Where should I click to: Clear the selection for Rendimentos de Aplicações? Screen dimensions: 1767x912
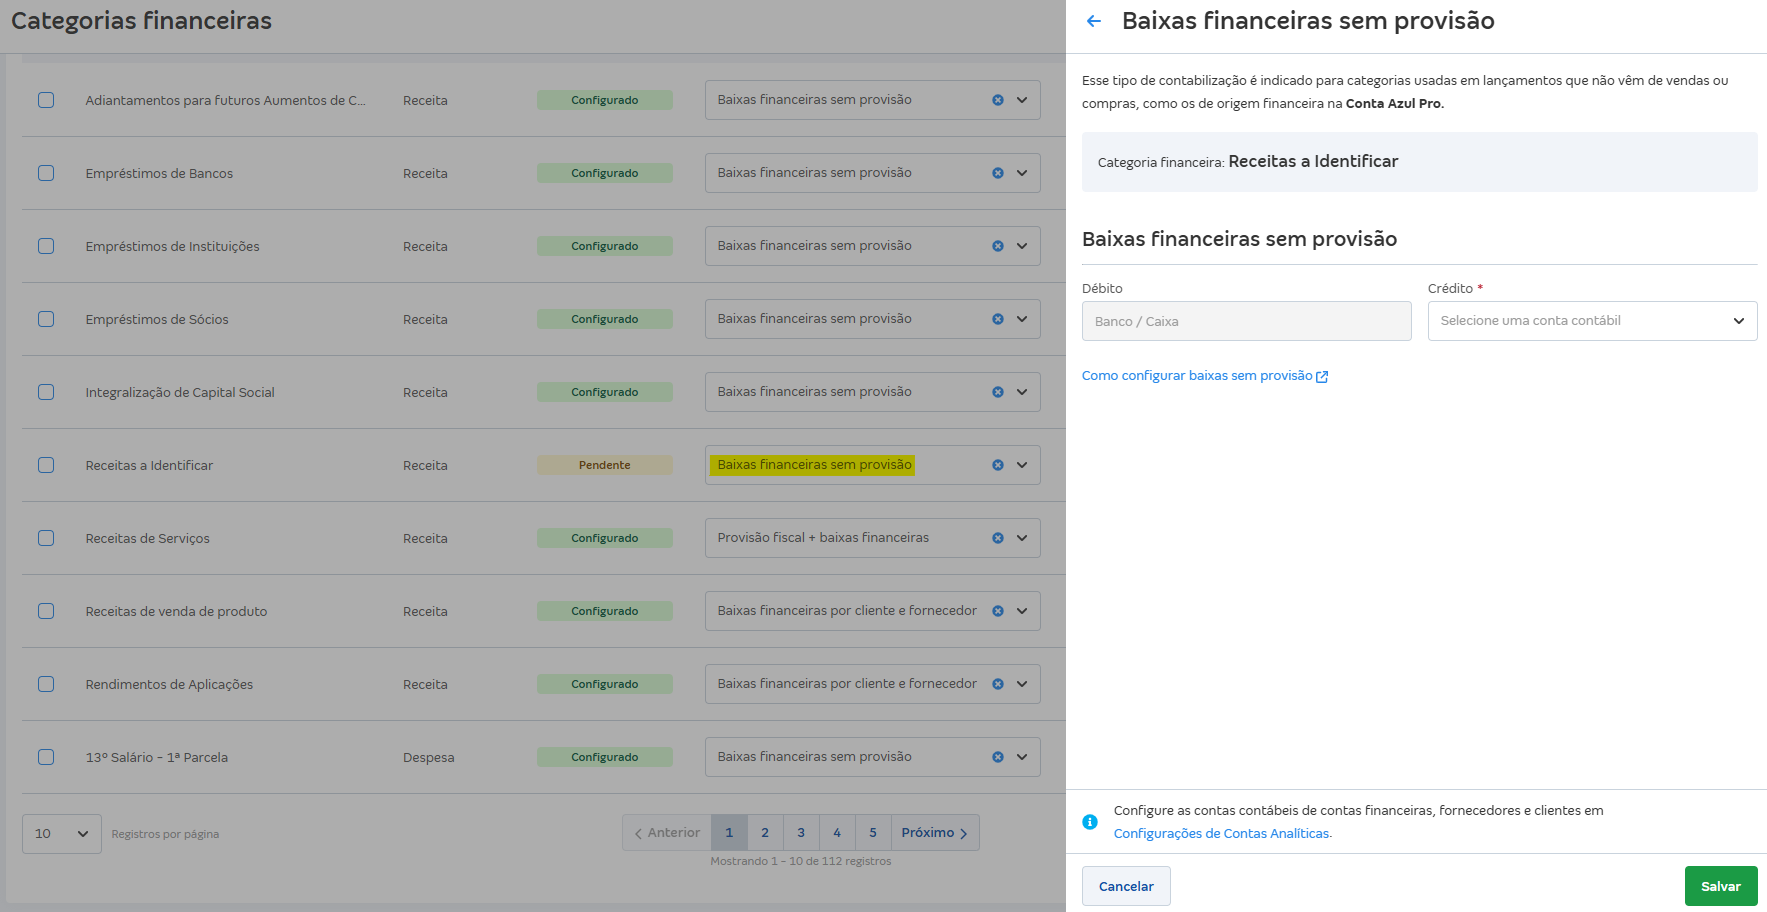[x=997, y=683]
